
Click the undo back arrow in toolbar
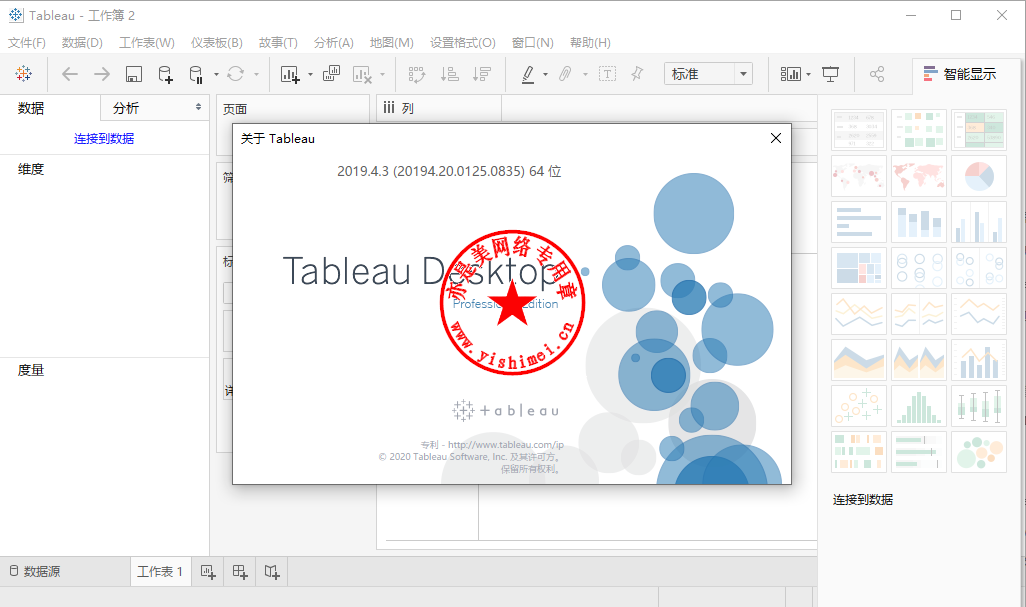69,74
